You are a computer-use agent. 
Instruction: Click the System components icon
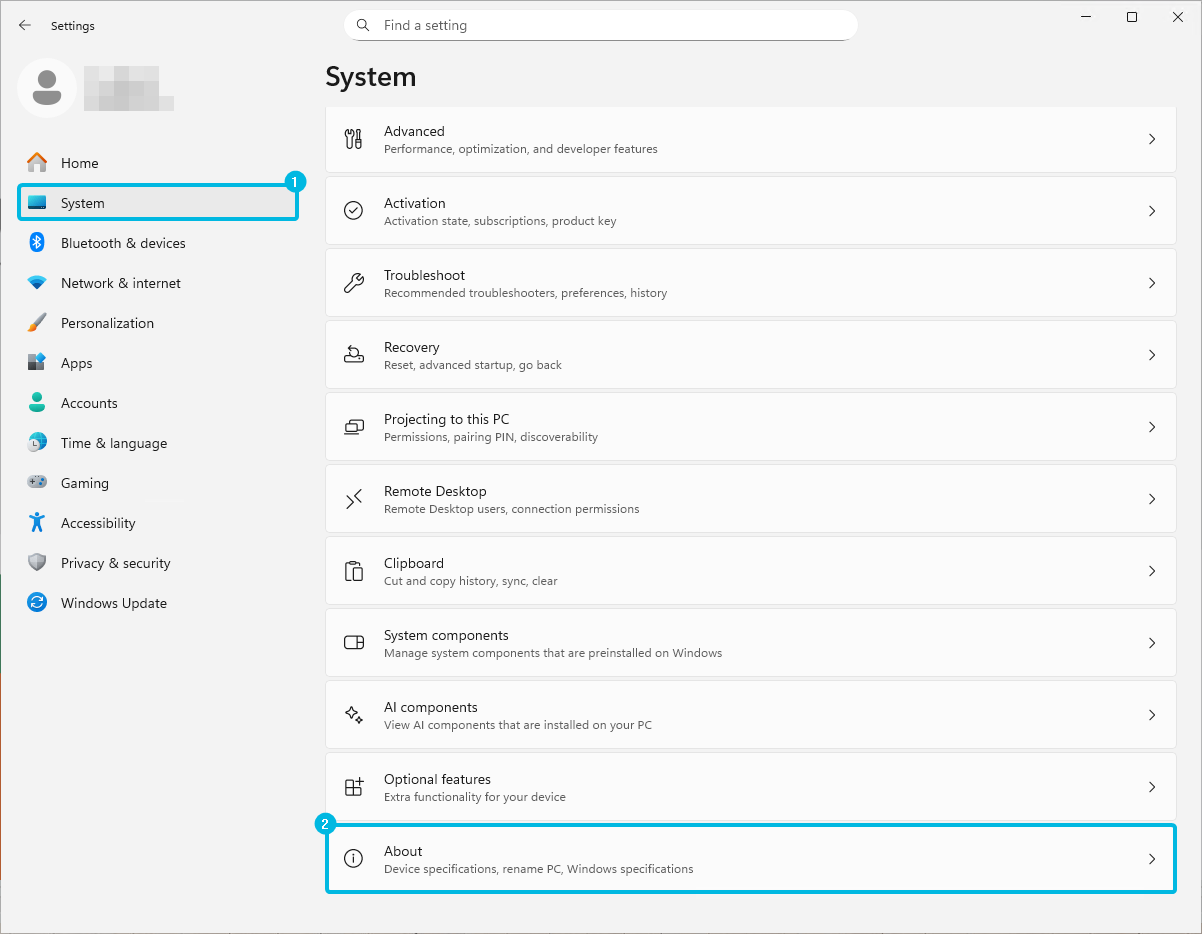coord(353,643)
